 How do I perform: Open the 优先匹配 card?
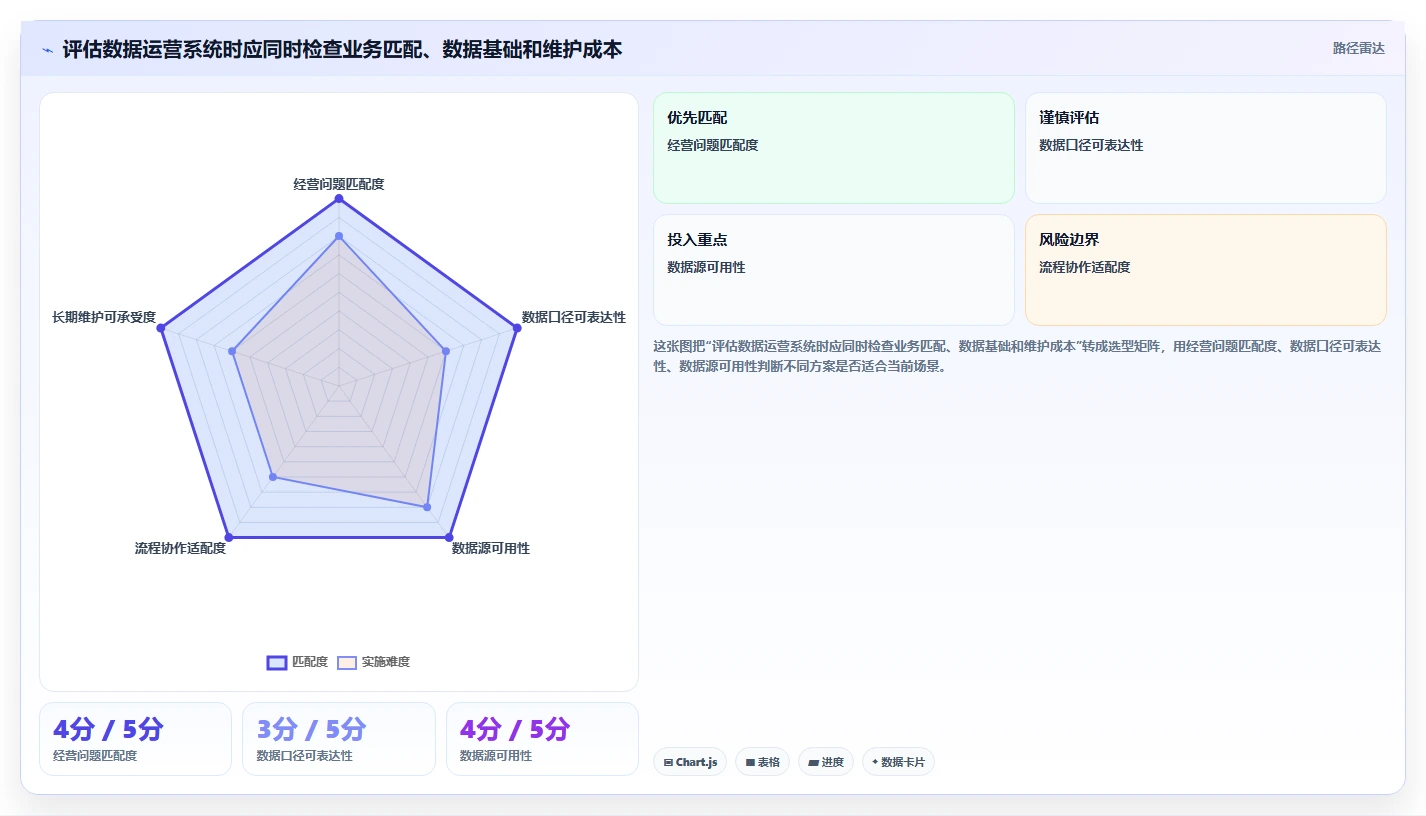834,148
